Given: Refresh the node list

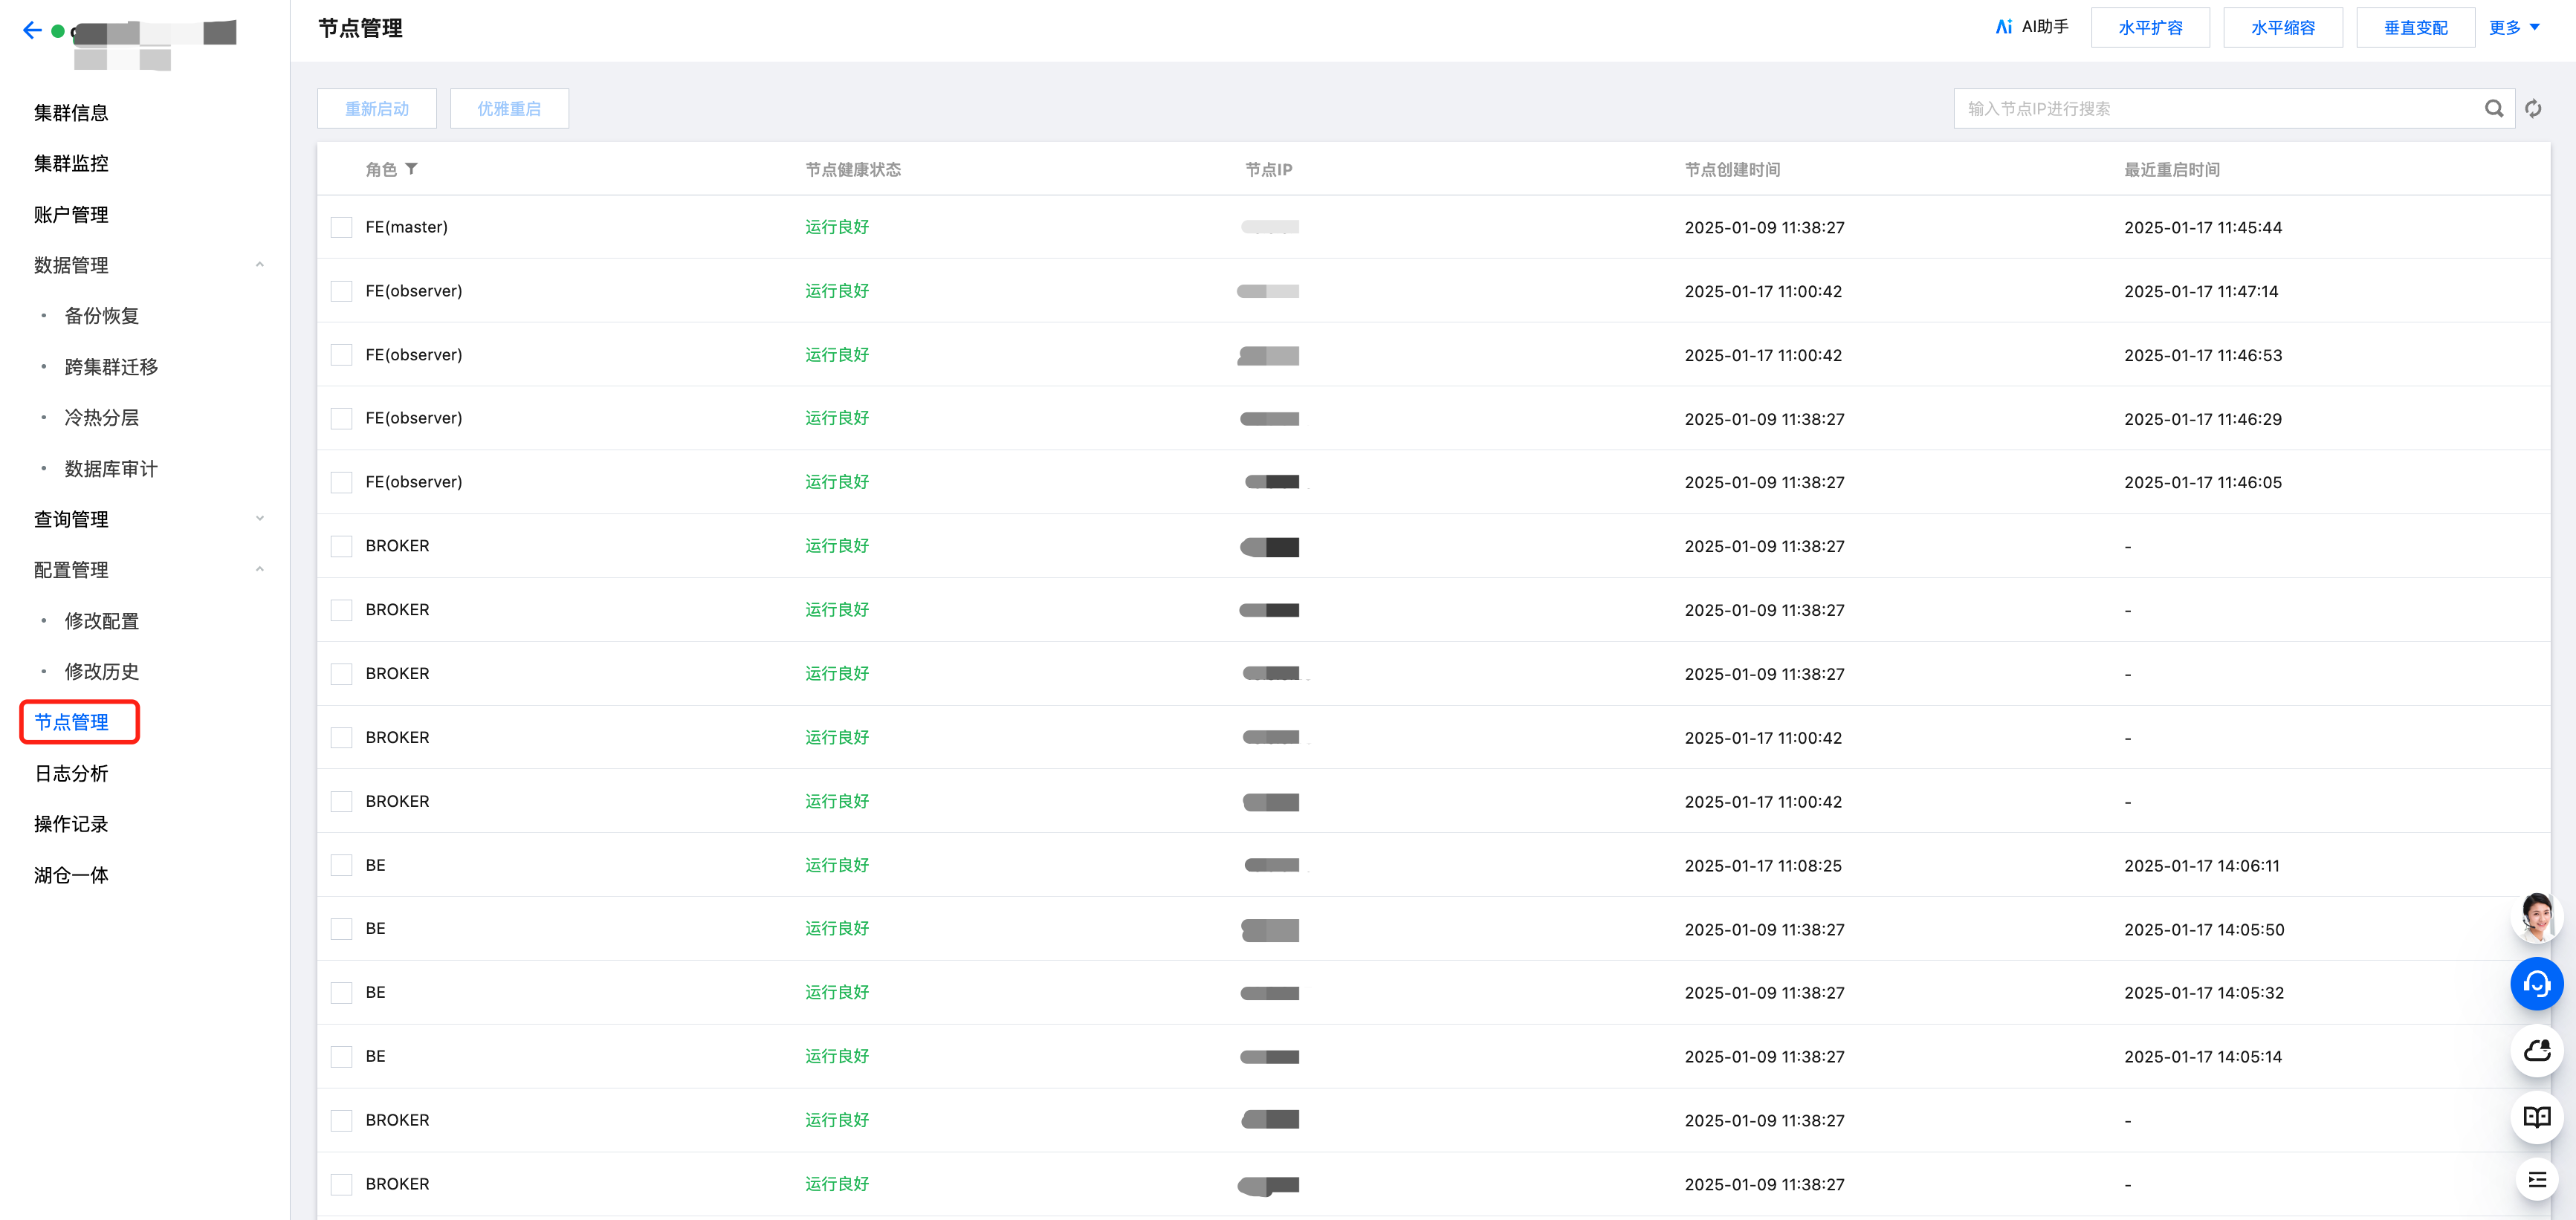Looking at the screenshot, I should (2533, 108).
